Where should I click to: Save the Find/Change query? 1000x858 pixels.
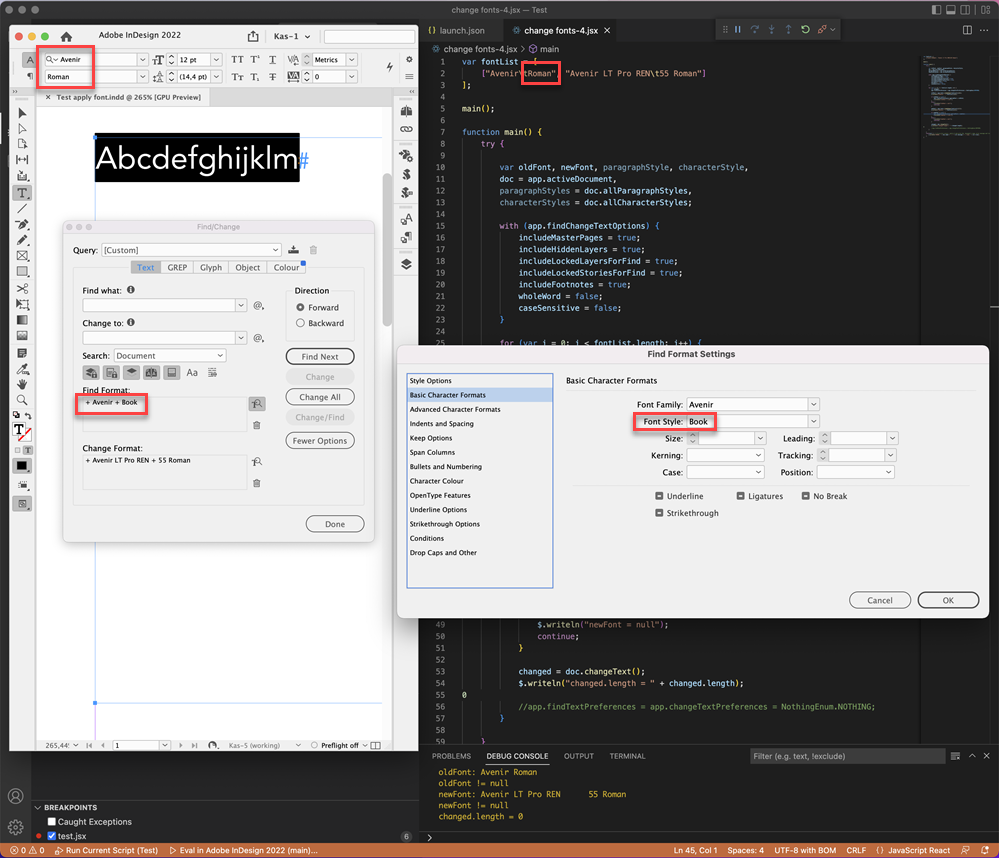click(x=293, y=249)
